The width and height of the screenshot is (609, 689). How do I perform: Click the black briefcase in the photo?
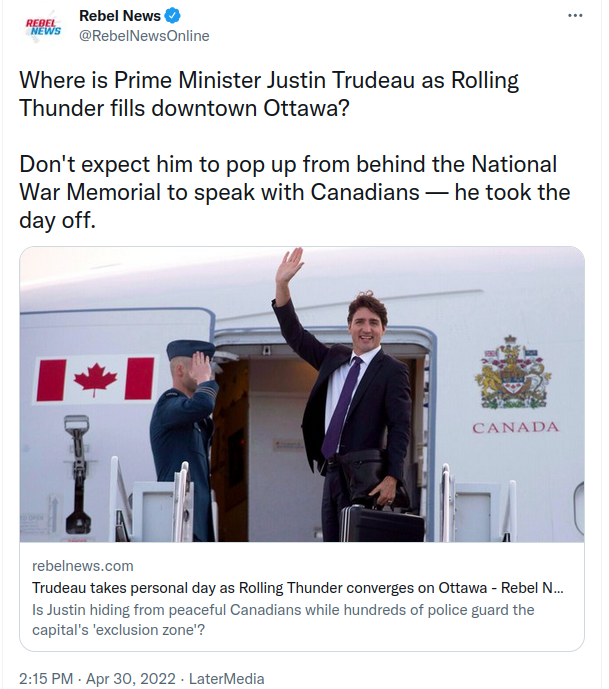point(383,522)
